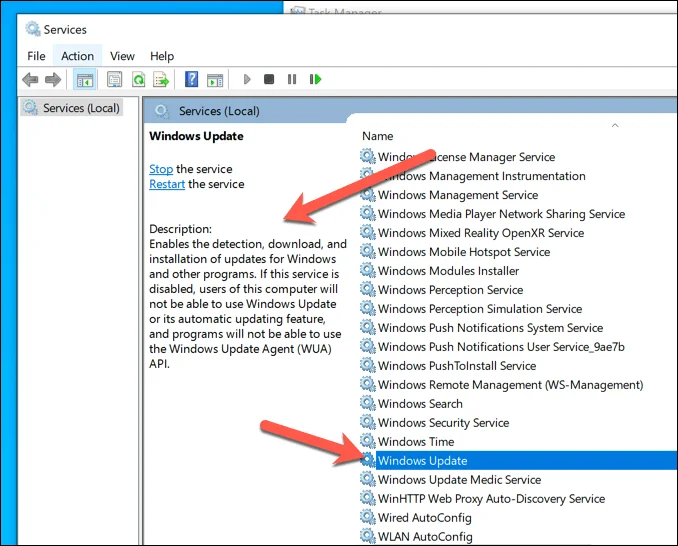Click gear icon beside Windows Time

(x=368, y=441)
